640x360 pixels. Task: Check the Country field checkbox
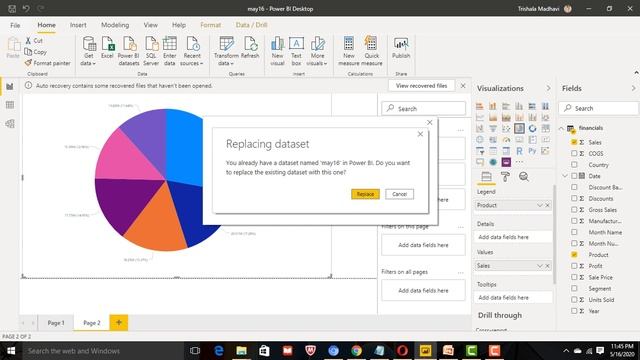click(574, 164)
